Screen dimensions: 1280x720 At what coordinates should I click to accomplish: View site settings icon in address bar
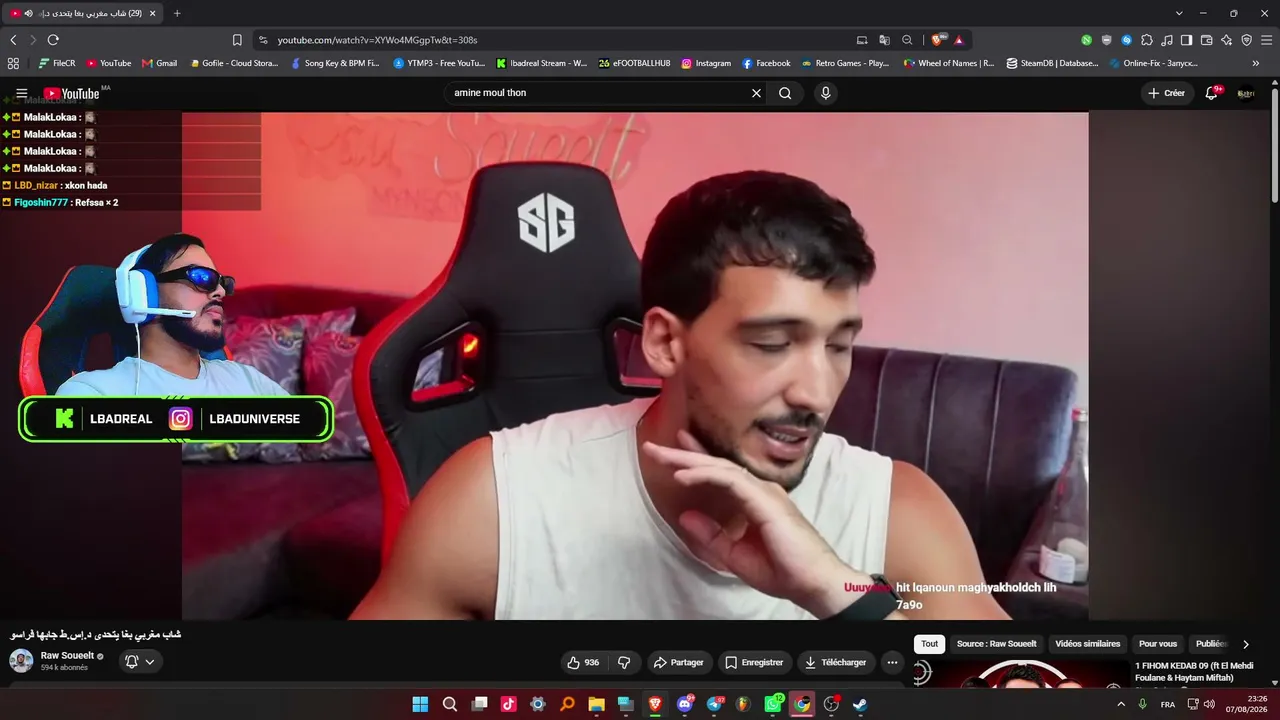[263, 40]
